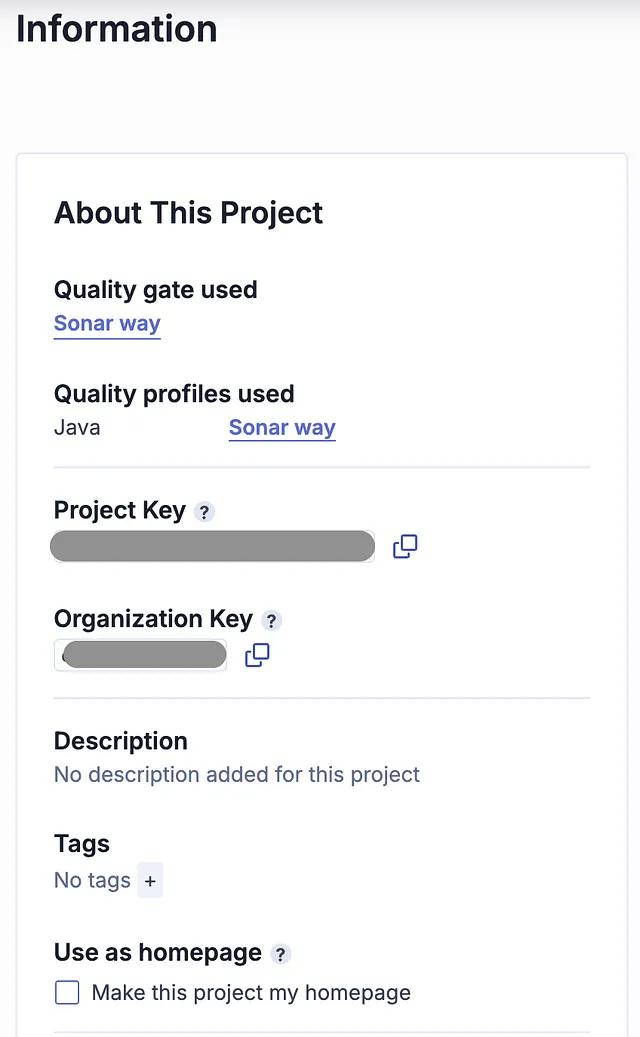Screen dimensions: 640x1037
Task: Click the 'Quality gate used' label
Action: tap(155, 290)
